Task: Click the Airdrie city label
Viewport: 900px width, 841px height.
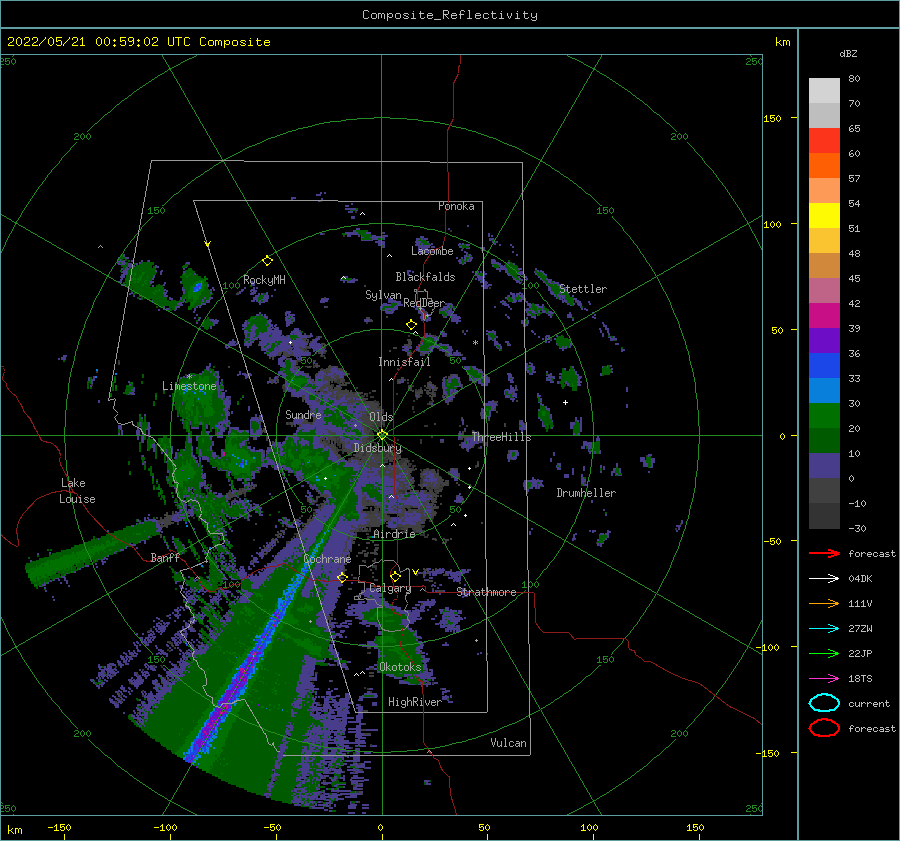Action: [394, 534]
